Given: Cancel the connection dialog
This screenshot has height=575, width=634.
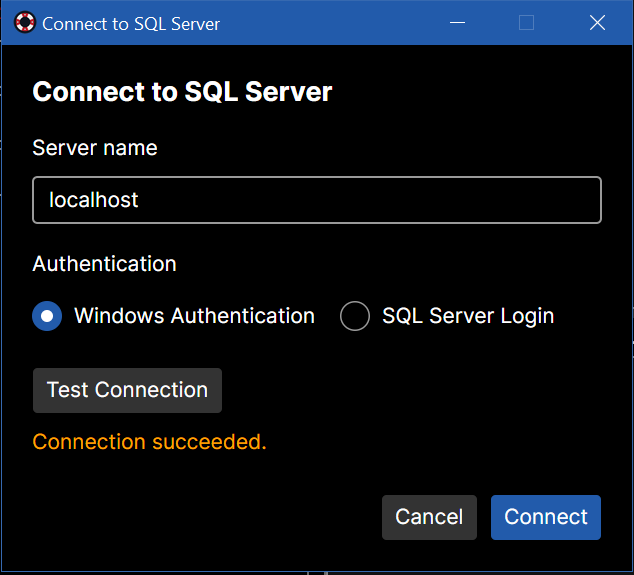Looking at the screenshot, I should coord(429,517).
